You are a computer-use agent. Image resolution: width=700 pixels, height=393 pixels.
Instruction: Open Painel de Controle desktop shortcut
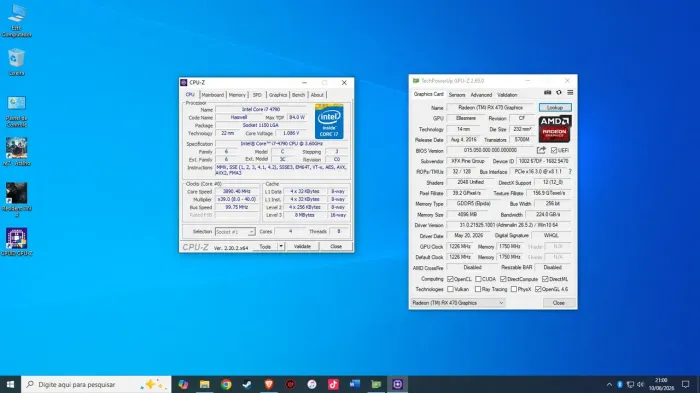pyautogui.click(x=17, y=112)
